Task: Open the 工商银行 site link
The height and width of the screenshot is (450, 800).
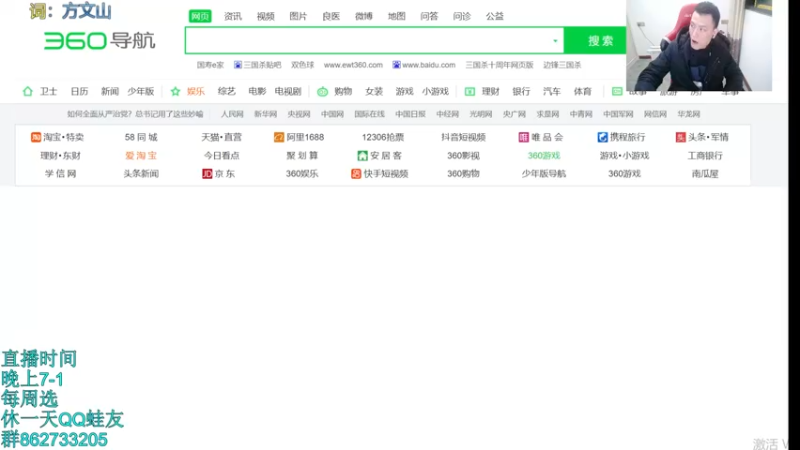Action: 705,156
